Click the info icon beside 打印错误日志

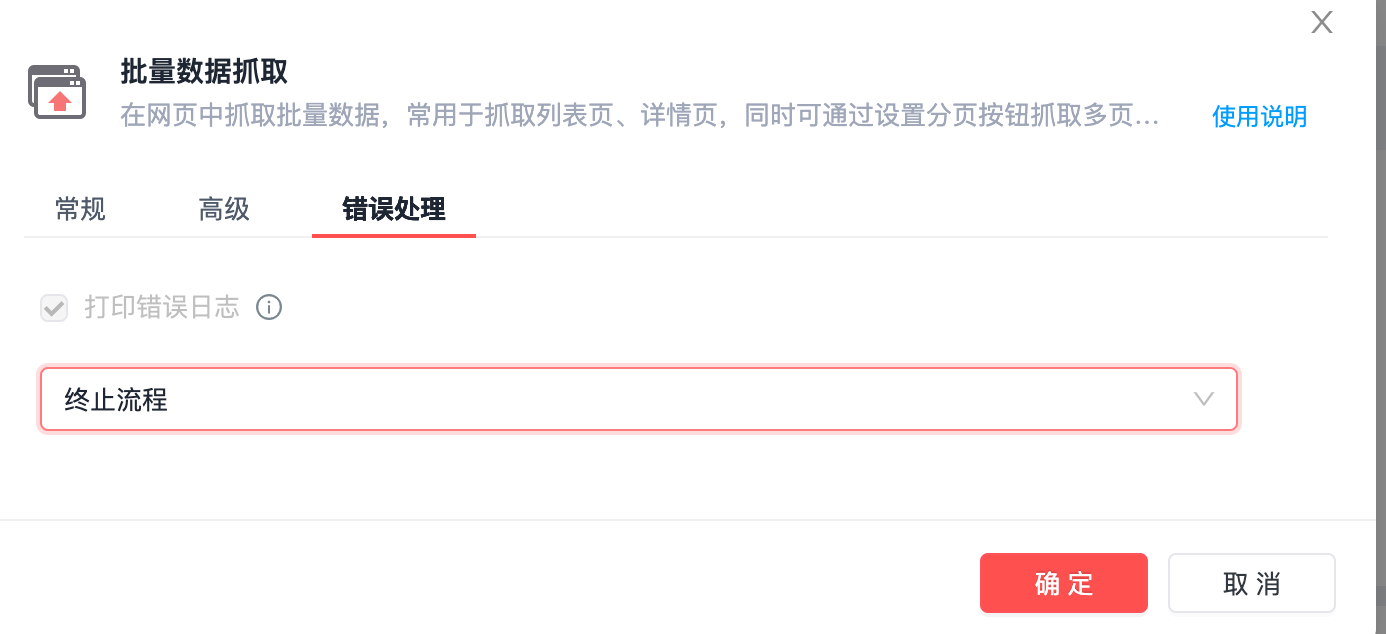click(x=269, y=307)
